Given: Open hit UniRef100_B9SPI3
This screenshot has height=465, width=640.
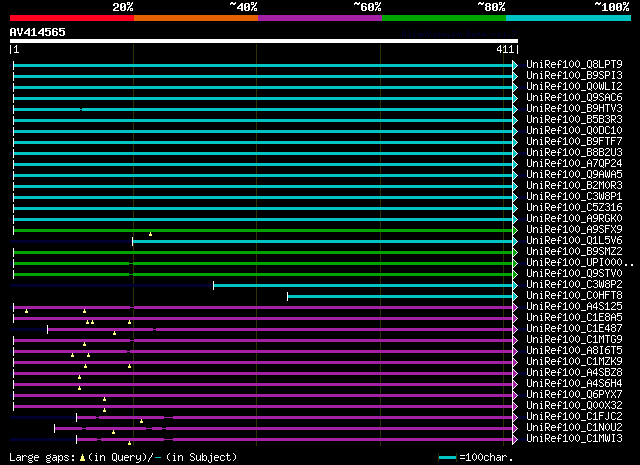Looking at the screenshot, I should click(x=574, y=76).
